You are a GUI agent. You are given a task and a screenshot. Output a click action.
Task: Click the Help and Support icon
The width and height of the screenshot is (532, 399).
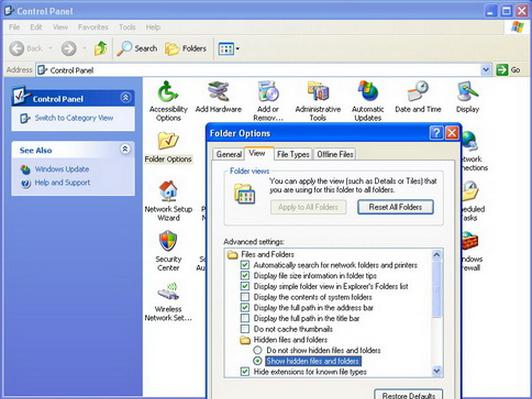pos(25,183)
